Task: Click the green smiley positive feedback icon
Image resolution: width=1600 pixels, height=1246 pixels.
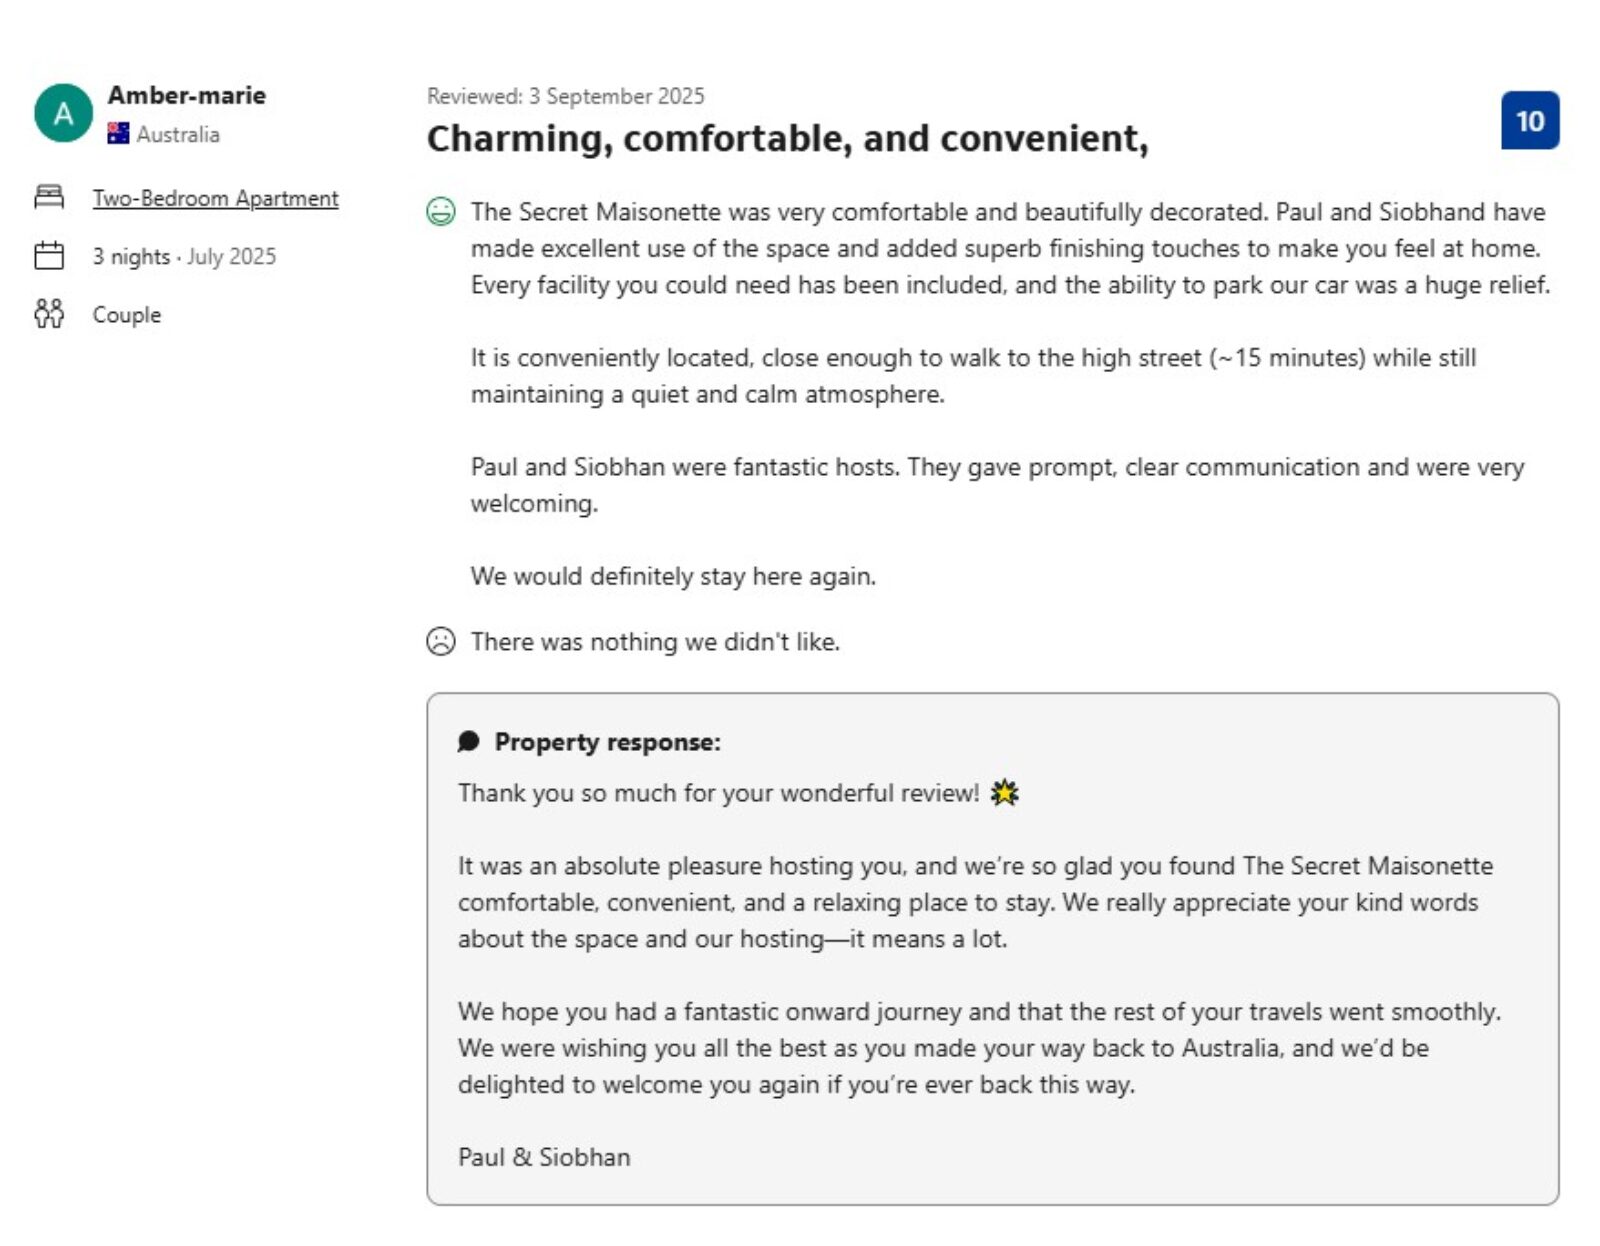Action: coord(441,212)
